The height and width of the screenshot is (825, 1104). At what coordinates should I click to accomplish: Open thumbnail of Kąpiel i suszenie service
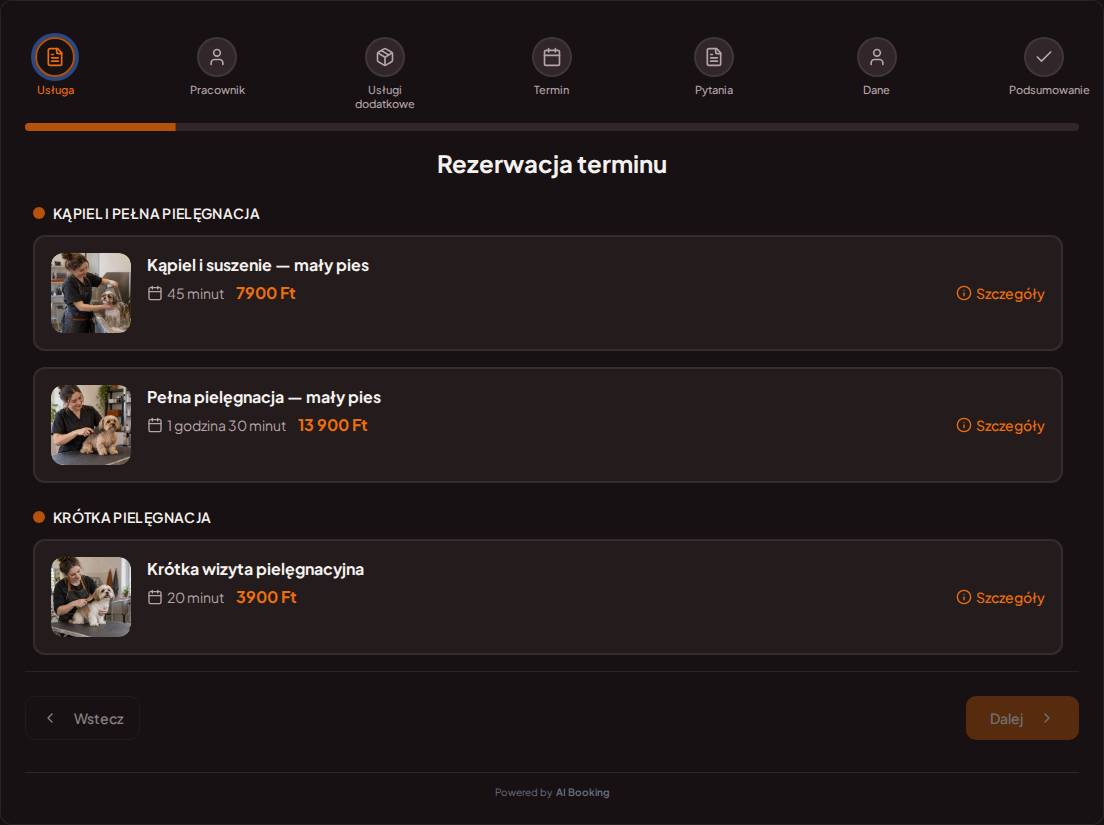91,293
